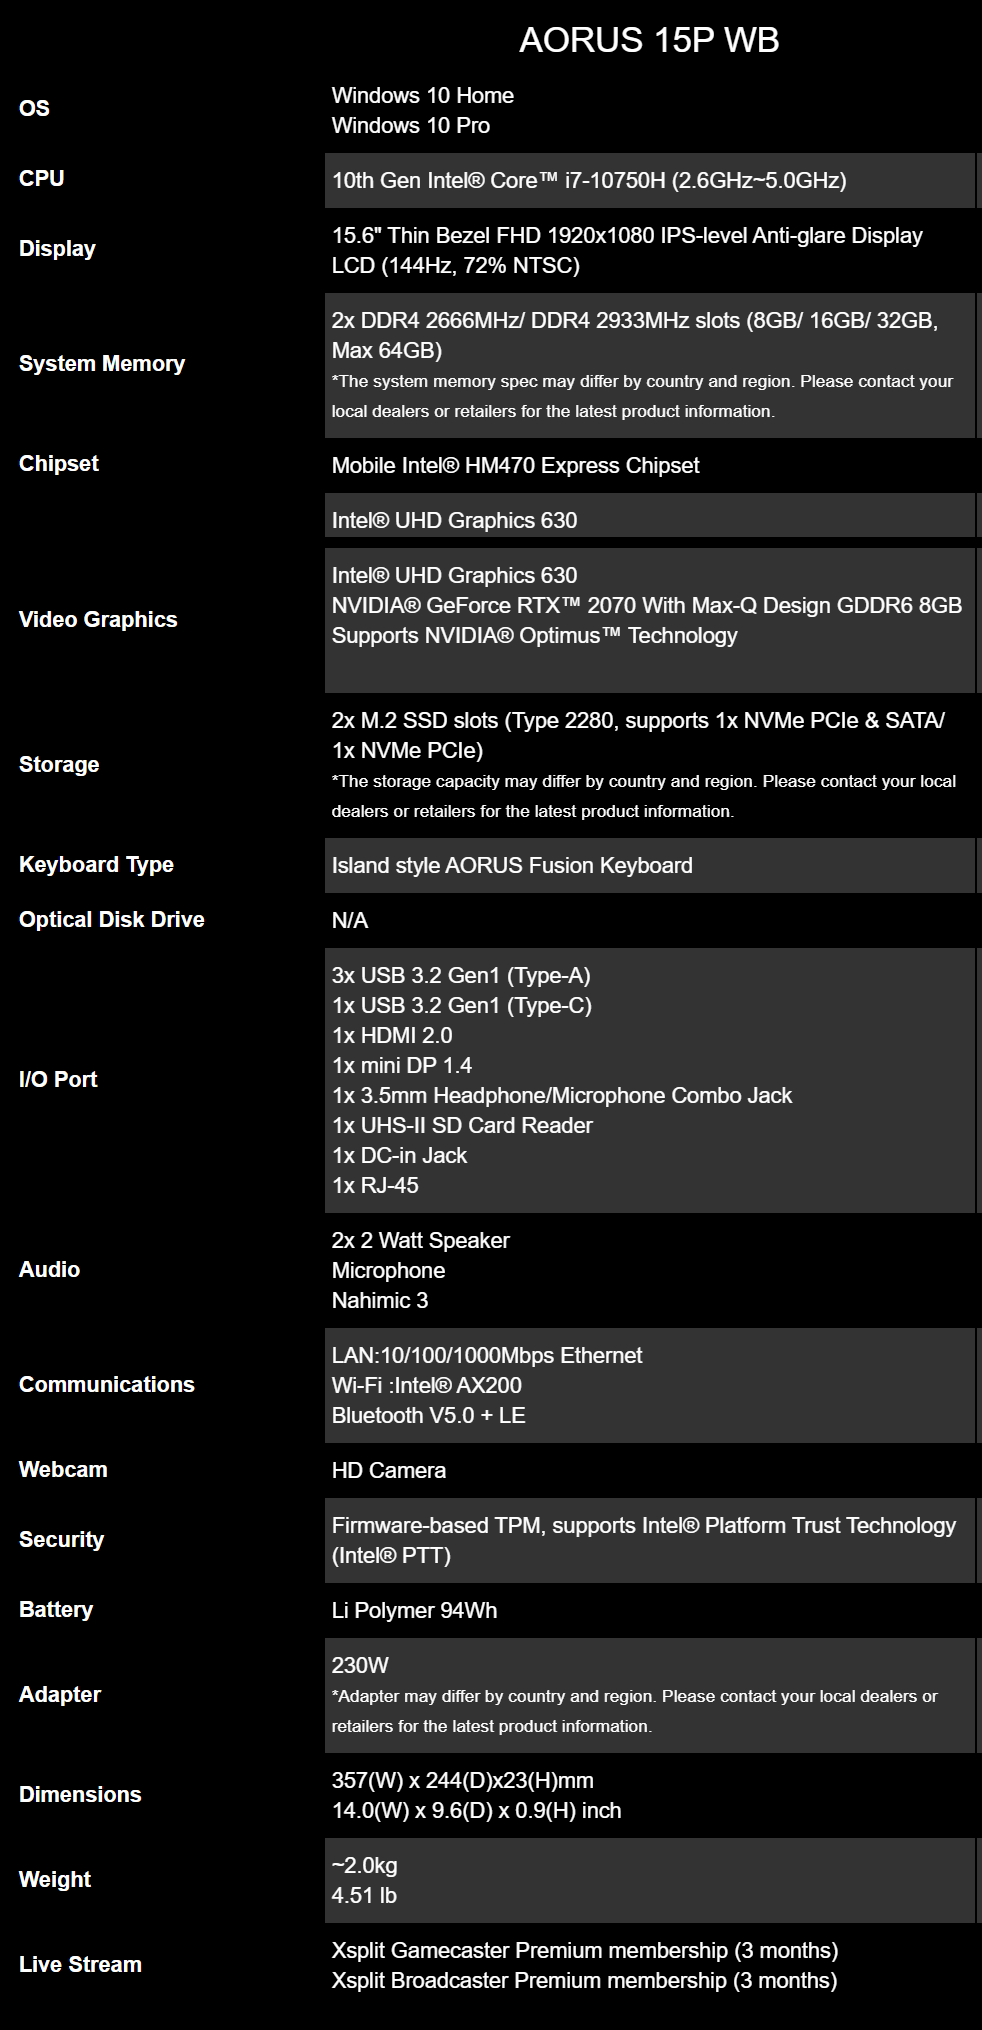Click NVIDIA GeForce RTX 2070 Max-Q line
982x2030 pixels.
point(647,606)
